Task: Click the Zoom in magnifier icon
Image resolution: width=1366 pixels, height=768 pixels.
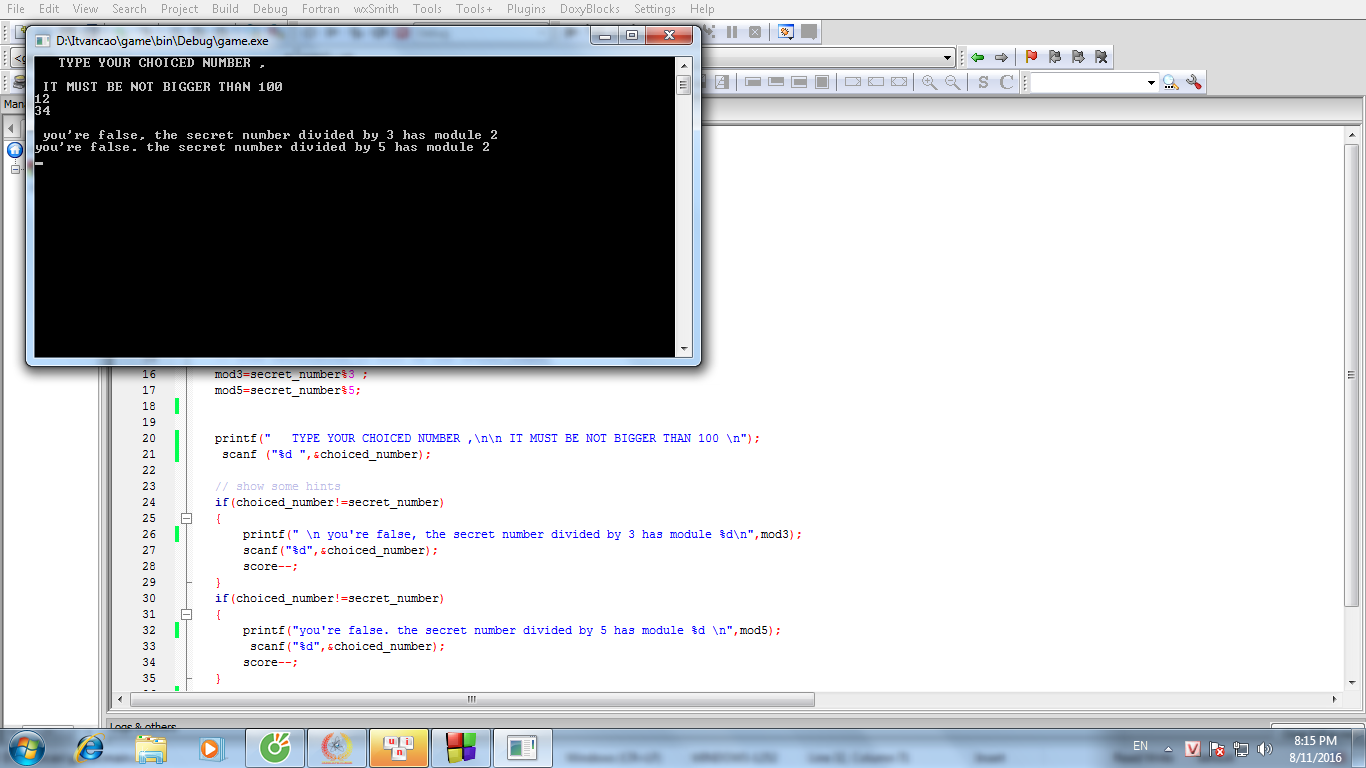Action: (x=929, y=82)
